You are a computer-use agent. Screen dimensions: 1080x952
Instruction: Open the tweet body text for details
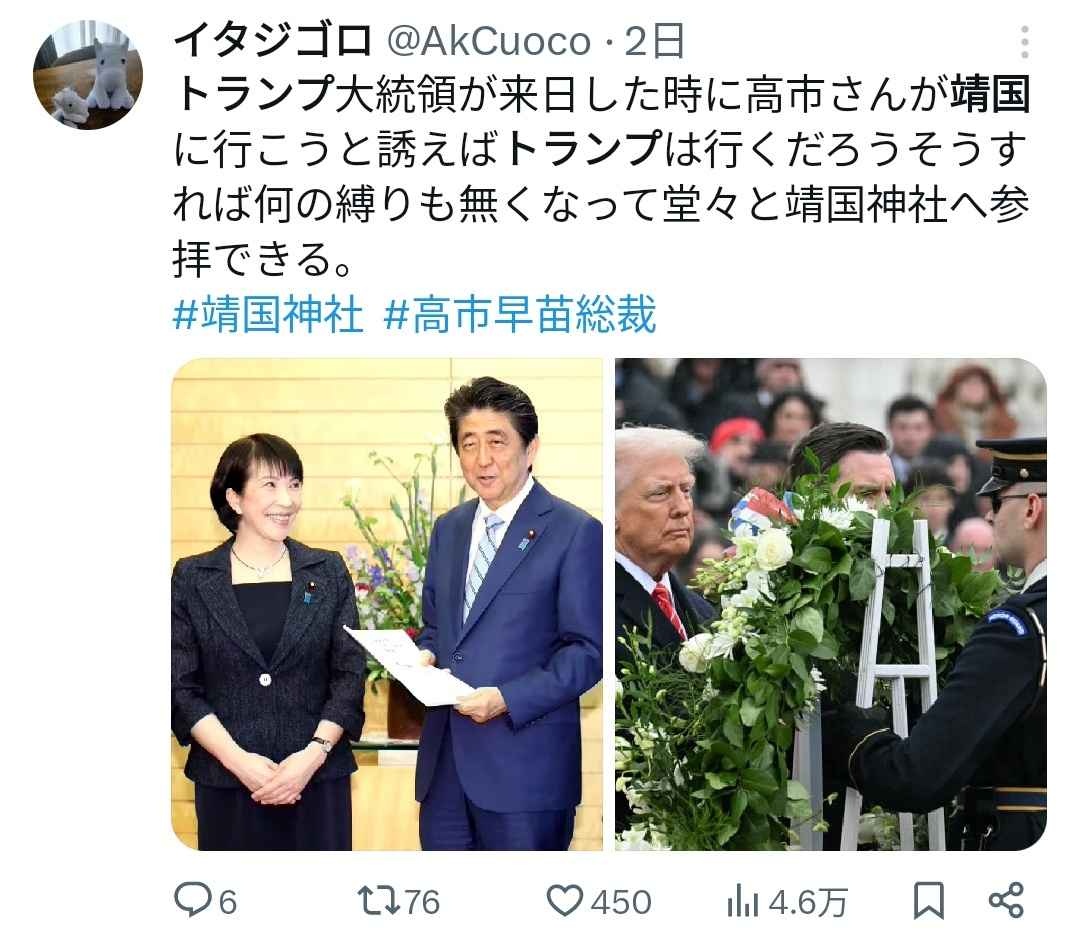coord(601,176)
